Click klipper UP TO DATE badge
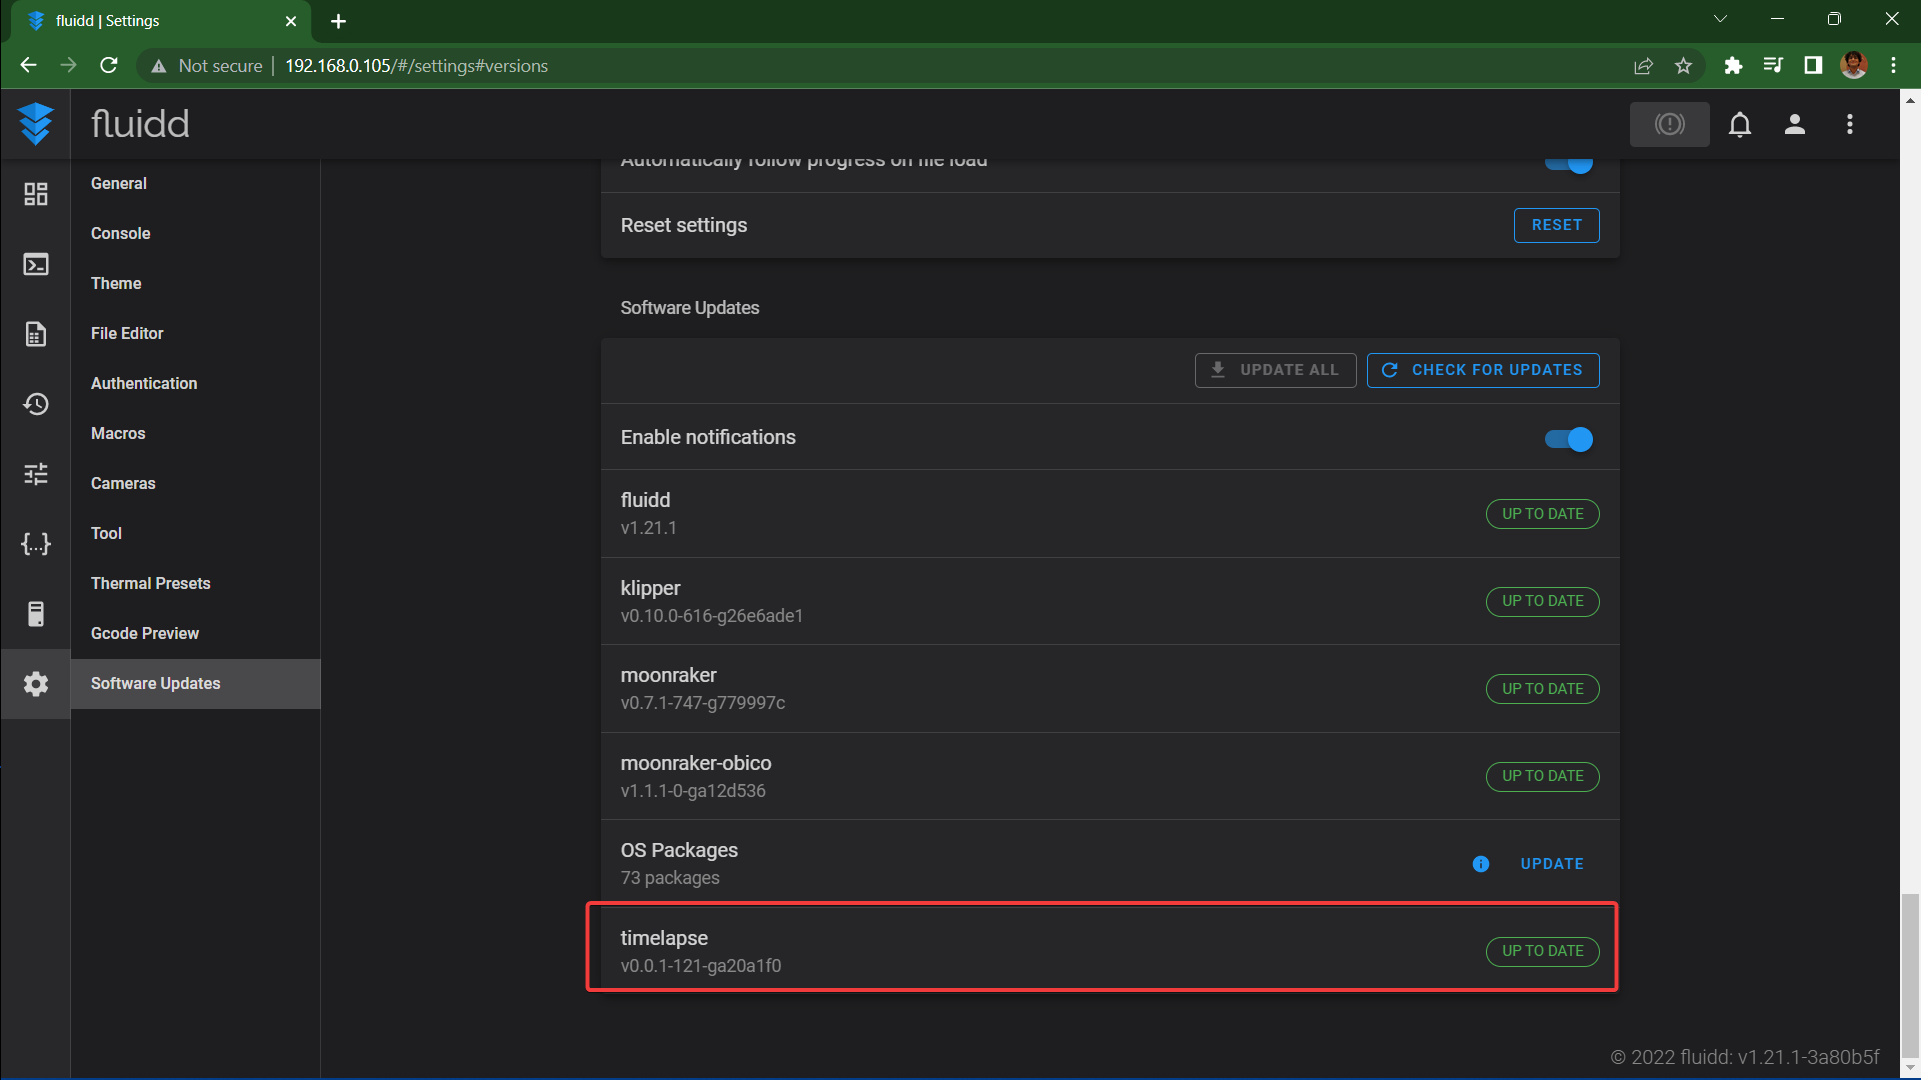 1543,601
